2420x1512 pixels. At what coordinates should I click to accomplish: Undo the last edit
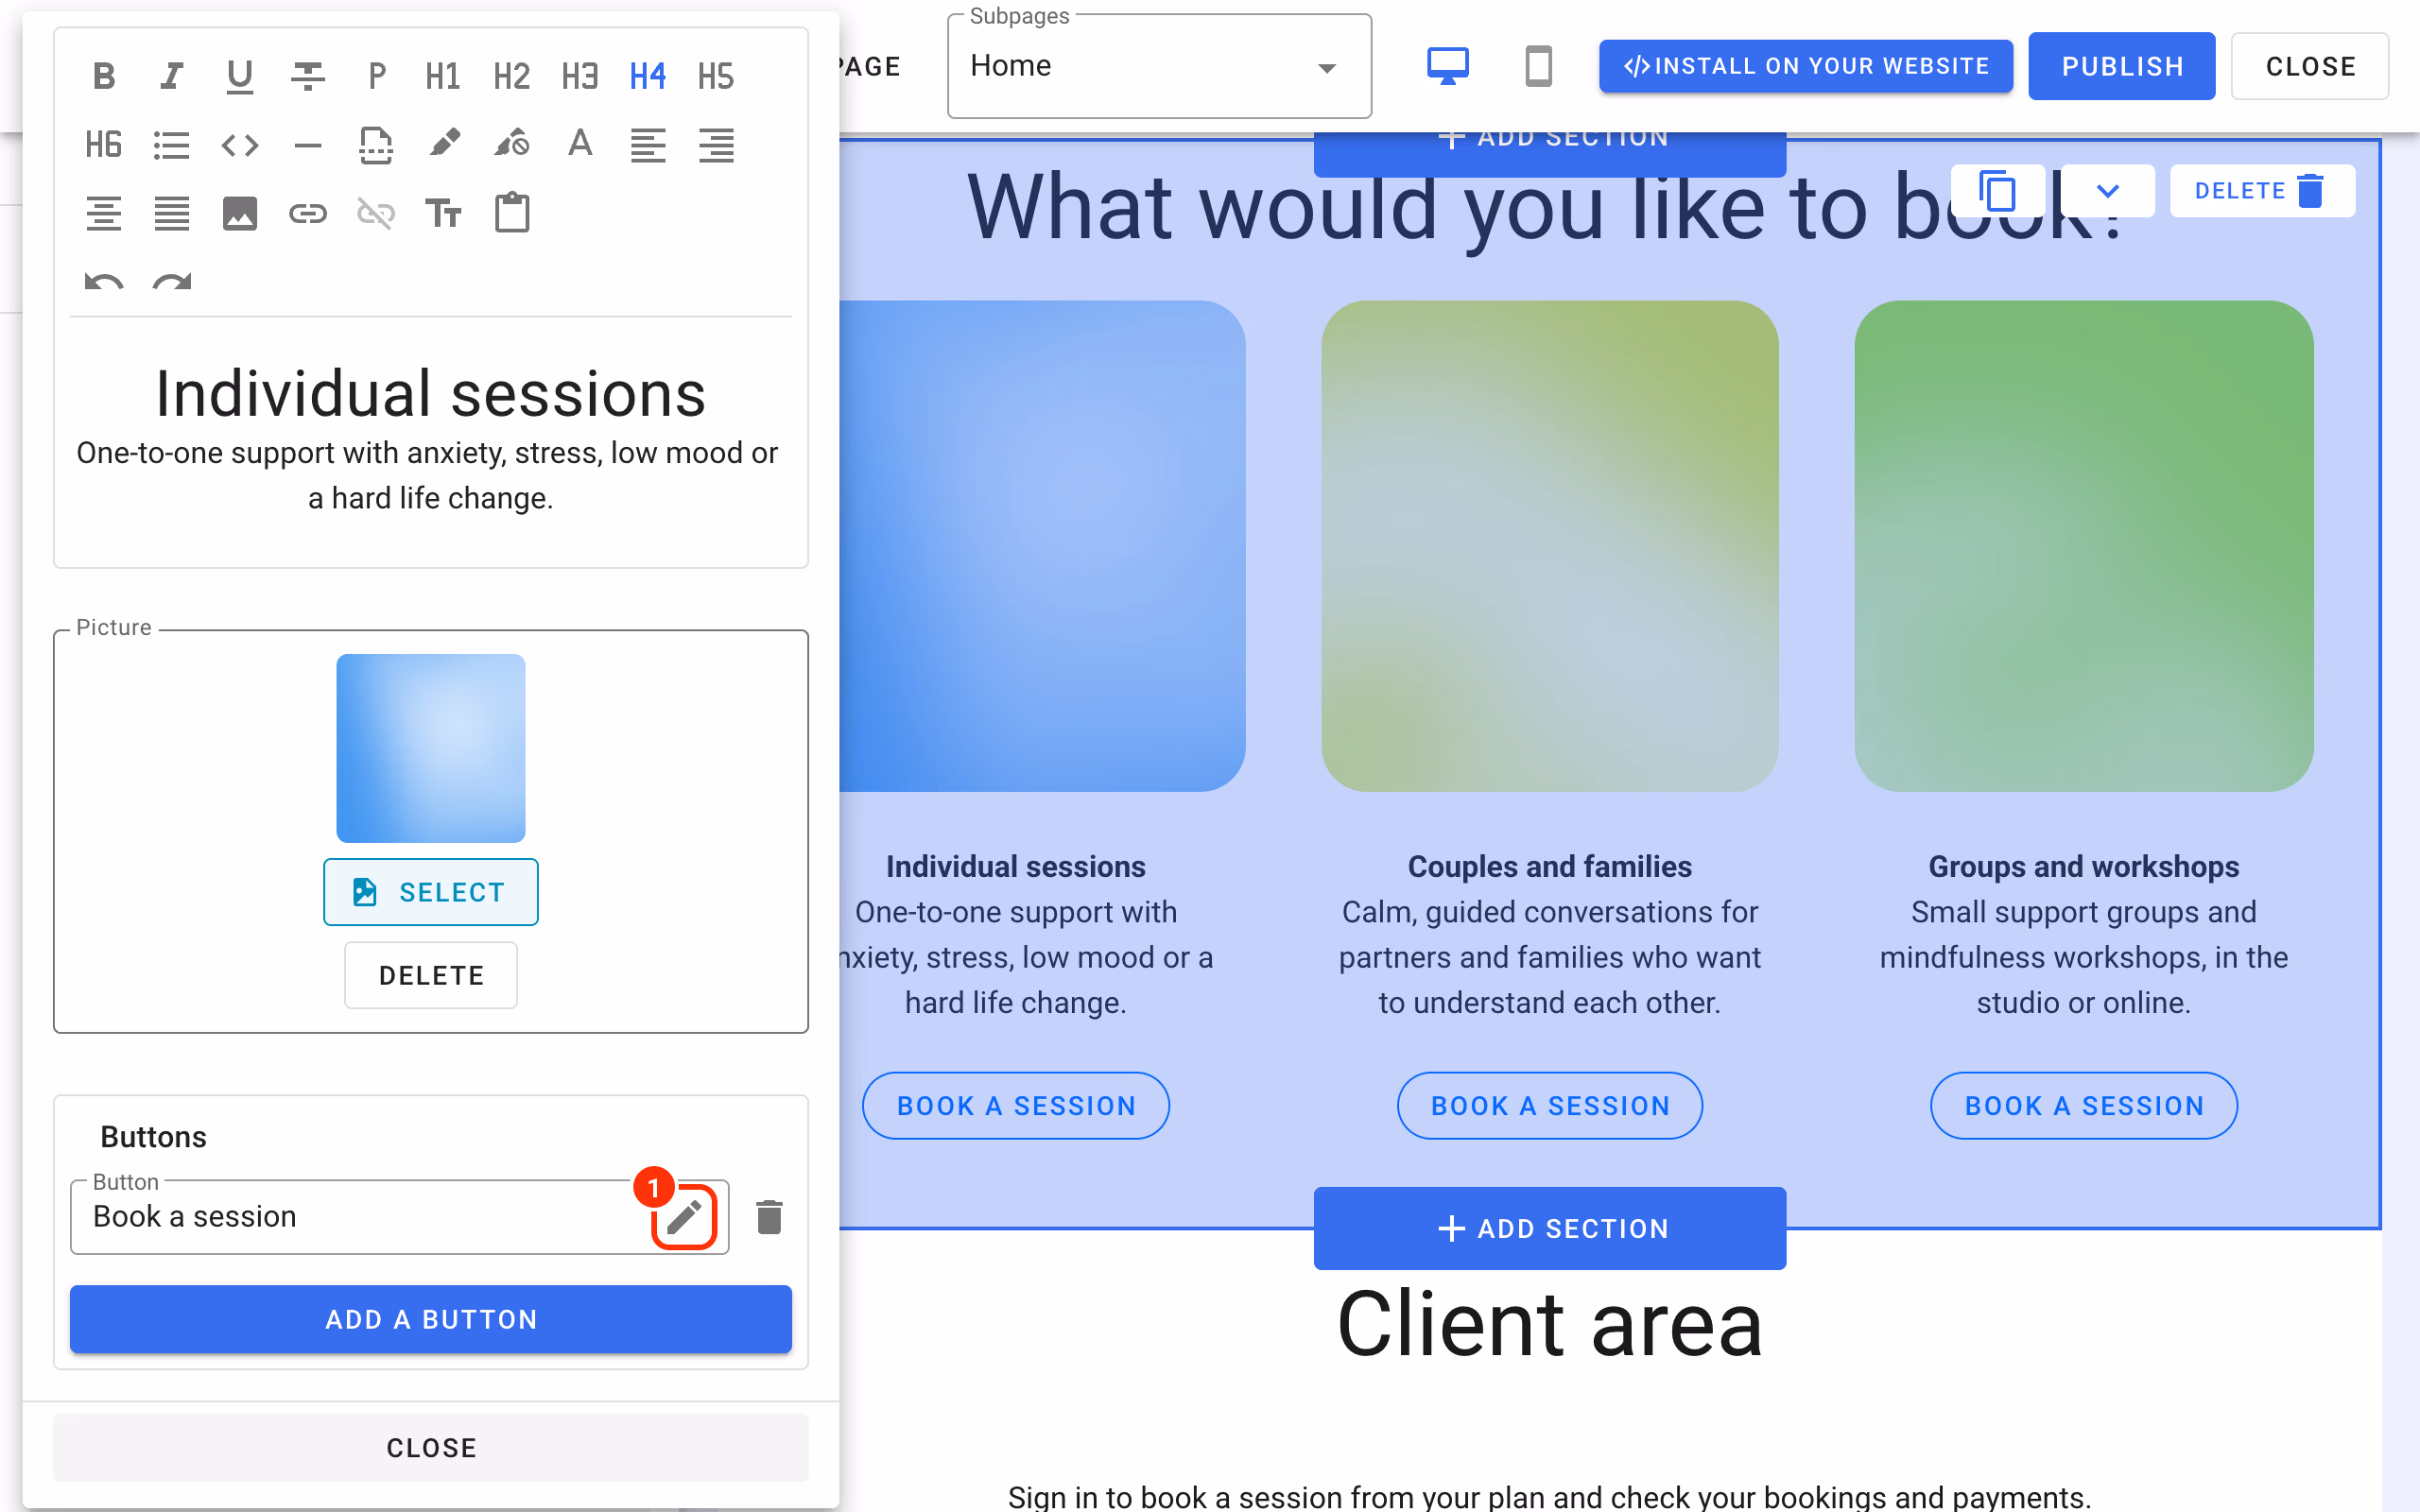point(104,281)
